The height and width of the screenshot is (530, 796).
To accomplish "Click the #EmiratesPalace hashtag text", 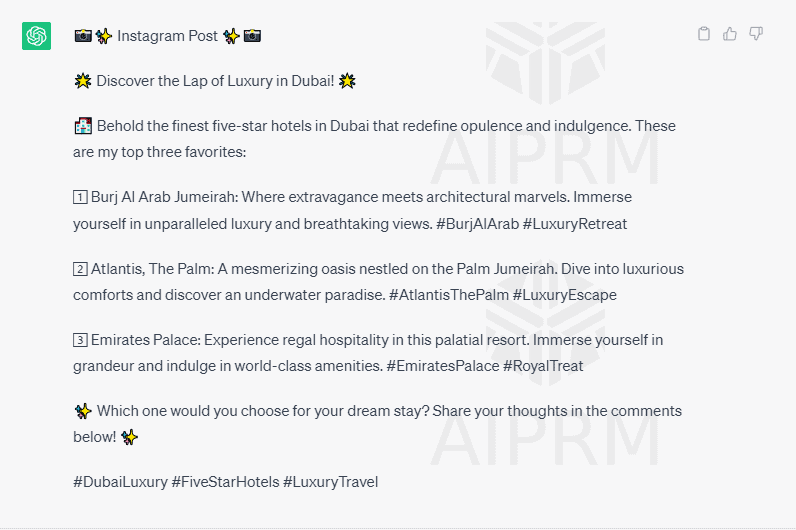I will (443, 366).
